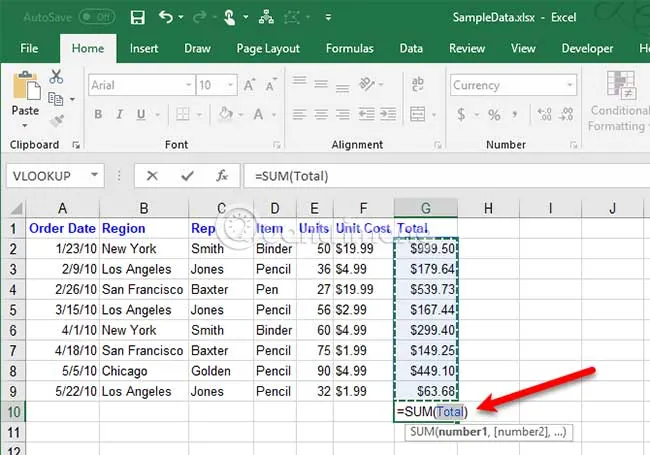Expand the Name Box VLOOKUP dropdown arrow
This screenshot has height=455, width=650.
click(95, 175)
